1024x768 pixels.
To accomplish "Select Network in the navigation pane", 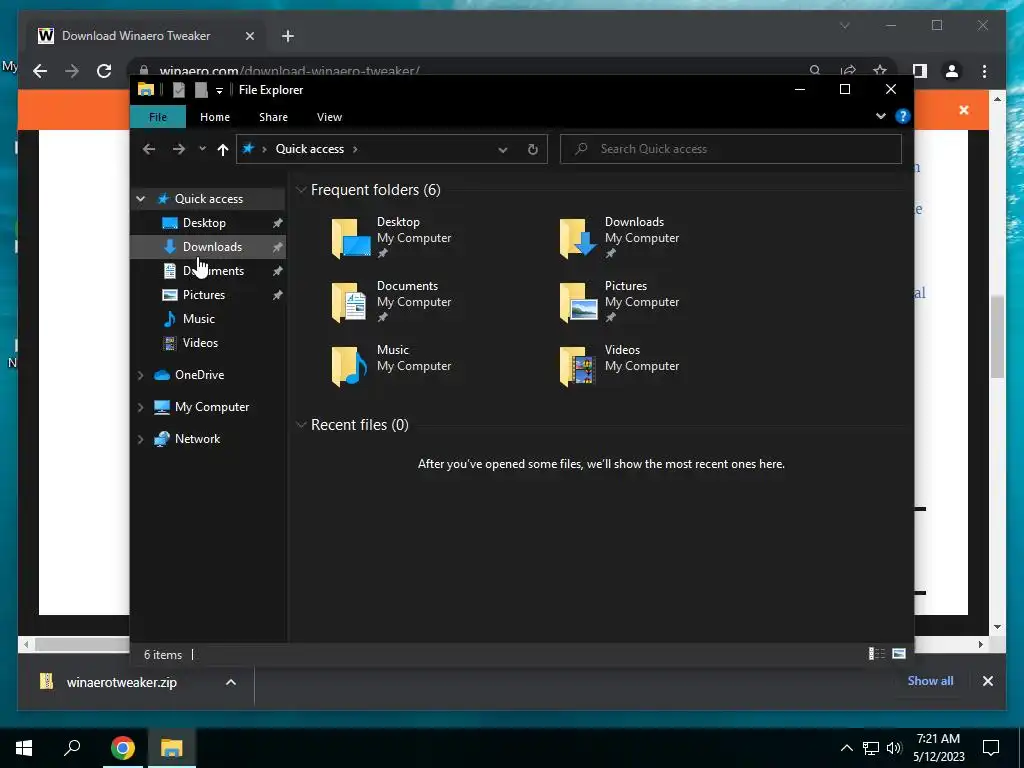I will (197, 439).
